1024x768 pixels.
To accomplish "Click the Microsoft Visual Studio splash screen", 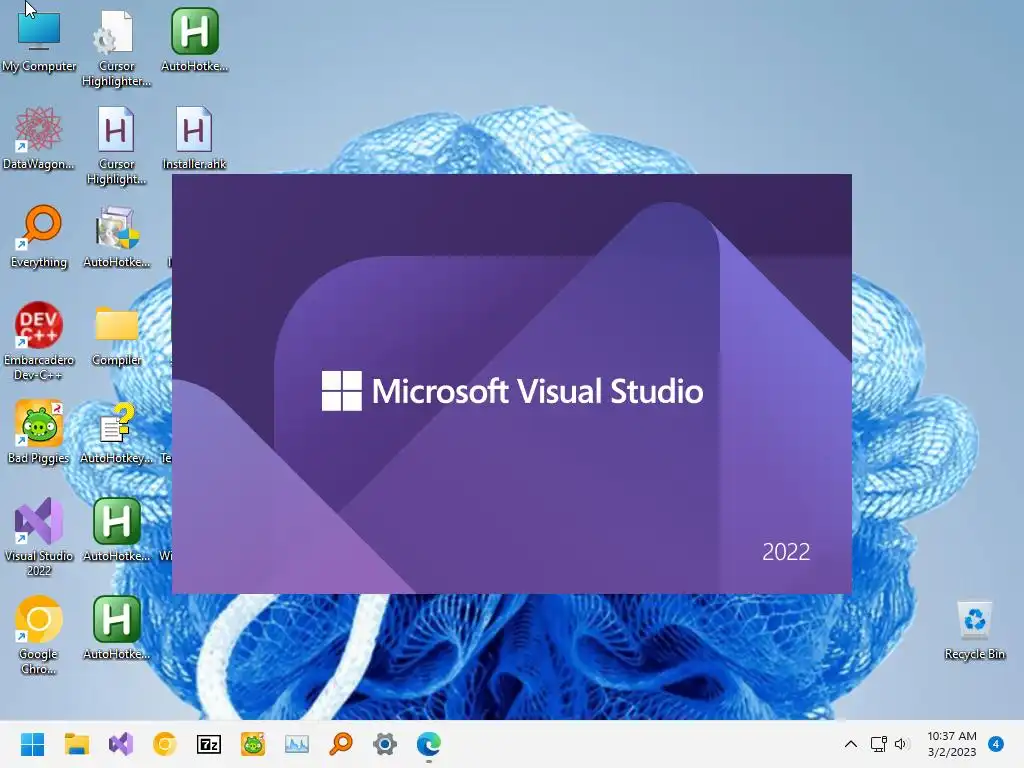I will coord(512,384).
